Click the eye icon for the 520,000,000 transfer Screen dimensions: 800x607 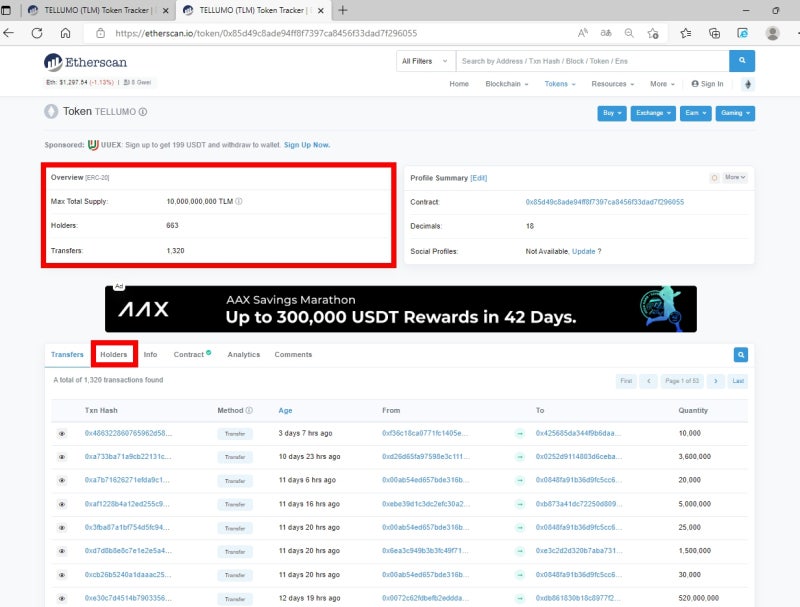pyautogui.click(x=62, y=598)
